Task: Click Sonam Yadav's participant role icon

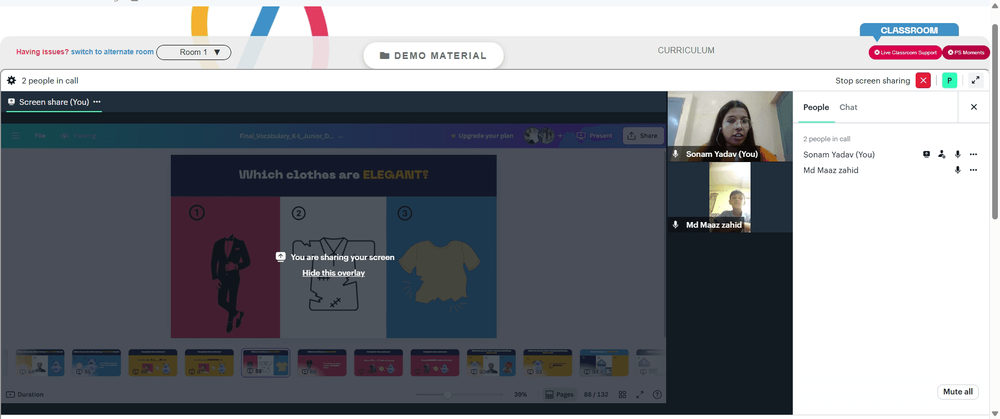Action: (942, 154)
